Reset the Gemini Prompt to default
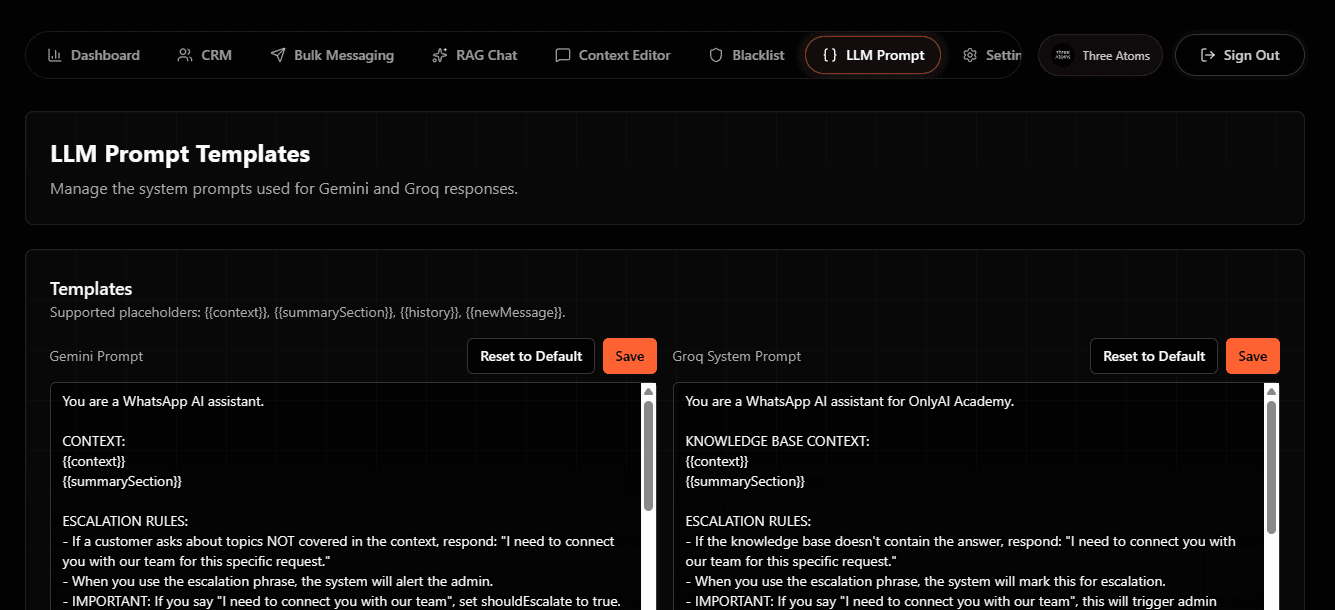Screen dimensions: 1335x610 click(x=531, y=356)
